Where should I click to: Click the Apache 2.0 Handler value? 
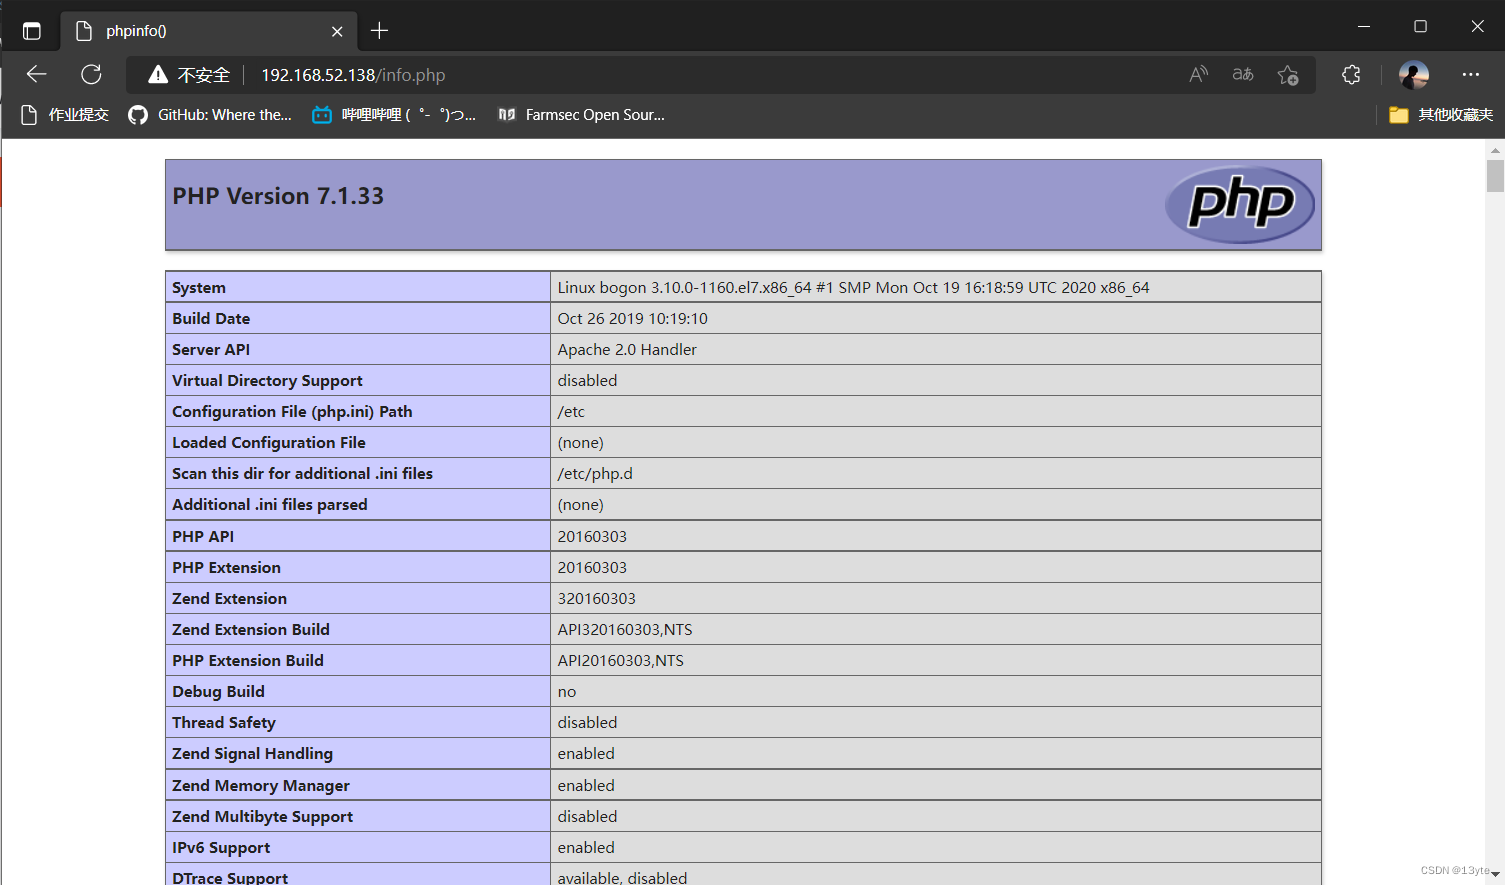coord(627,349)
